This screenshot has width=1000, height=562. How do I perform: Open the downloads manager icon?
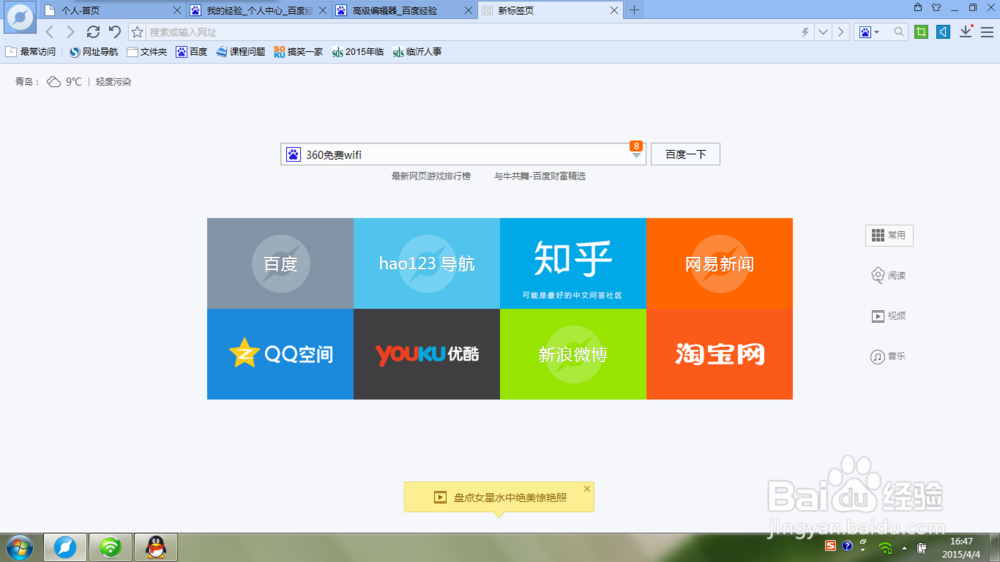(966, 32)
